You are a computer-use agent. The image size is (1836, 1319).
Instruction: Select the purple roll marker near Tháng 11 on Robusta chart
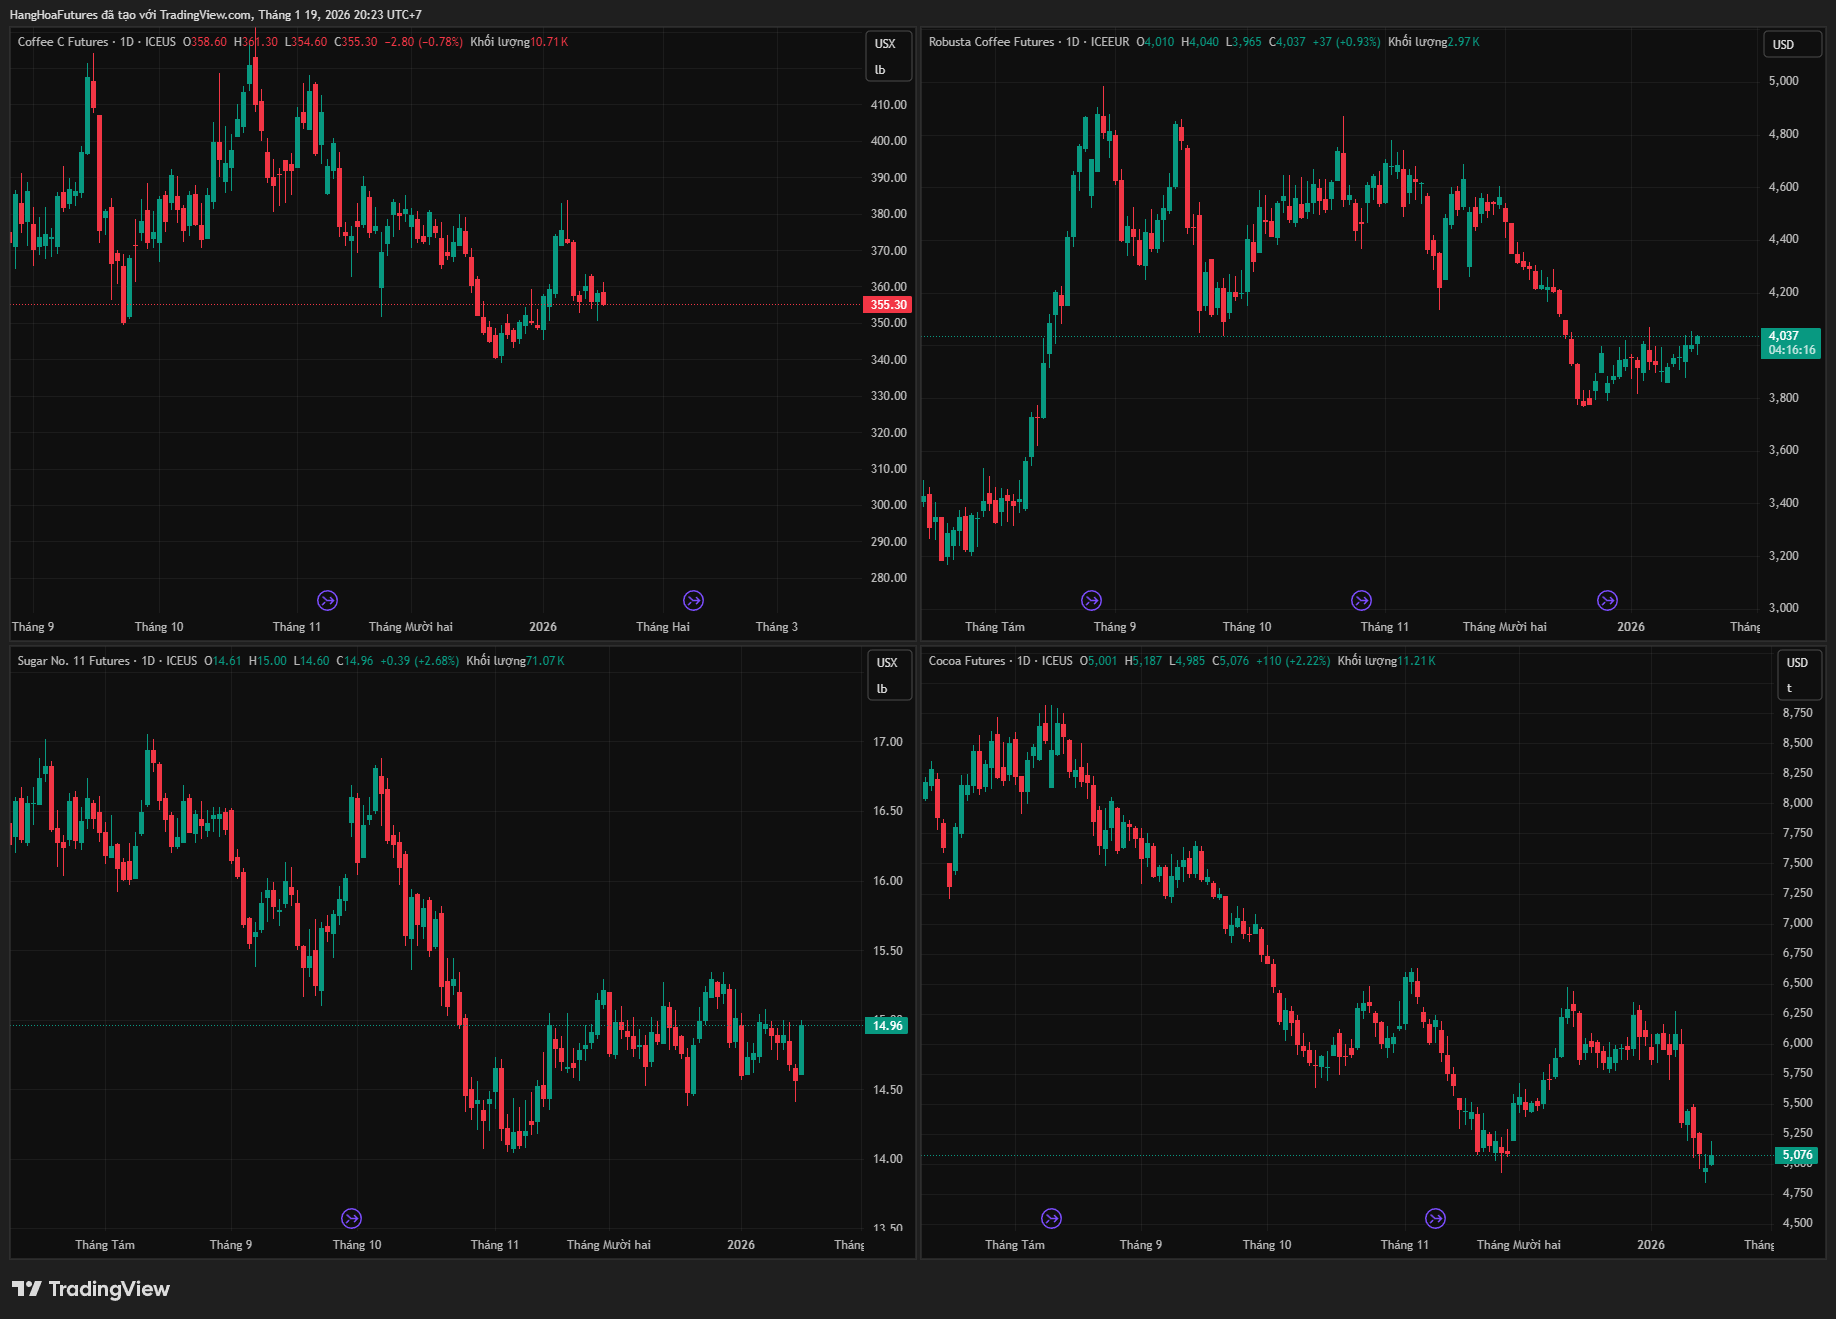coord(1361,600)
